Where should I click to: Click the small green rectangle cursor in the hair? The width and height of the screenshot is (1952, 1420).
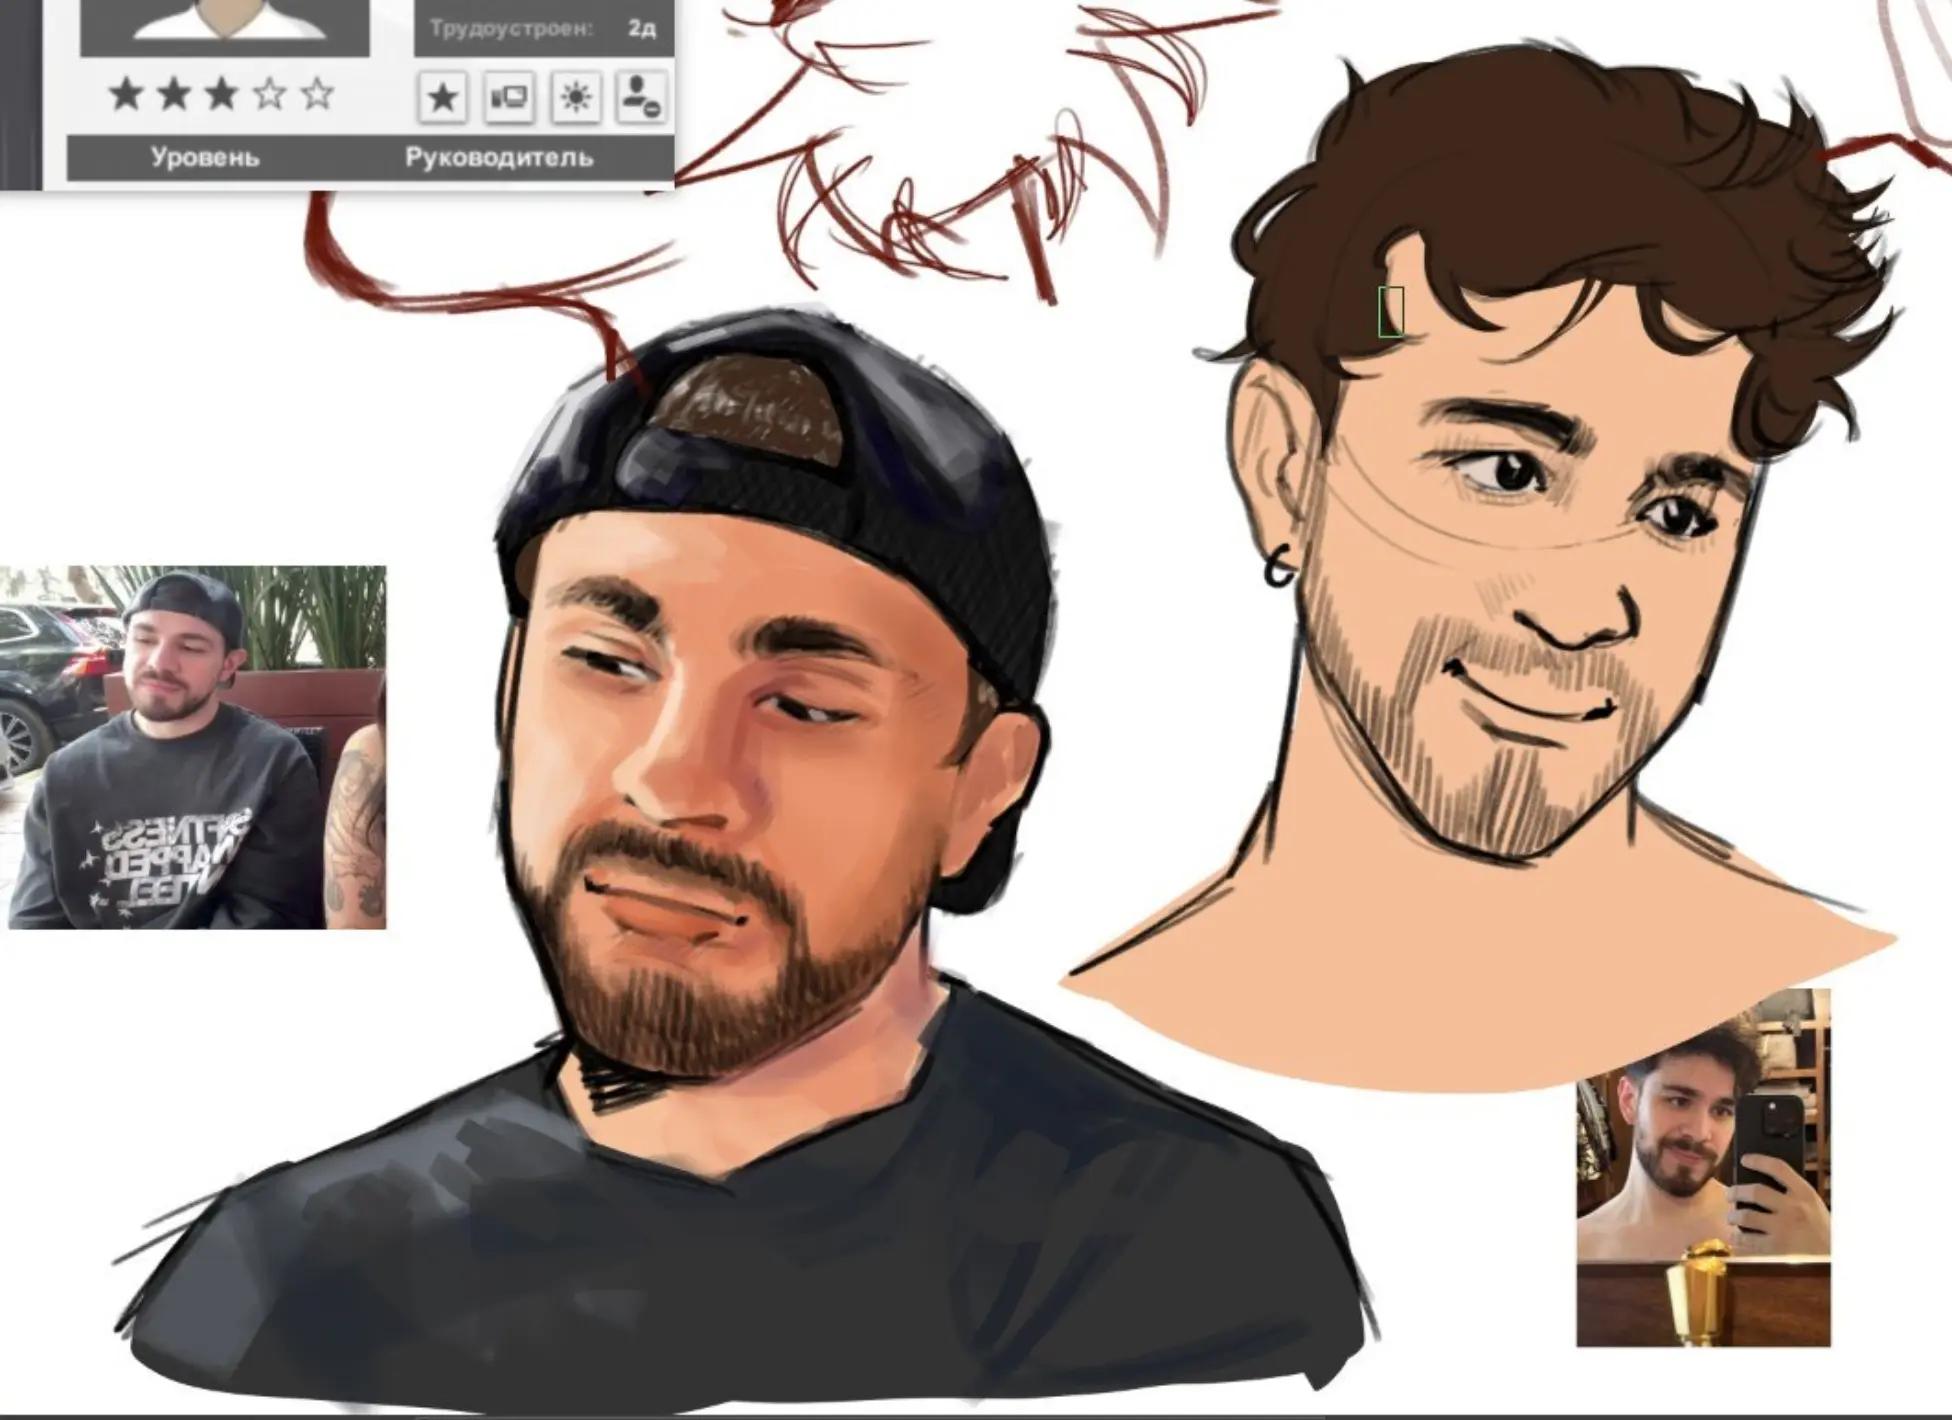click(1391, 311)
